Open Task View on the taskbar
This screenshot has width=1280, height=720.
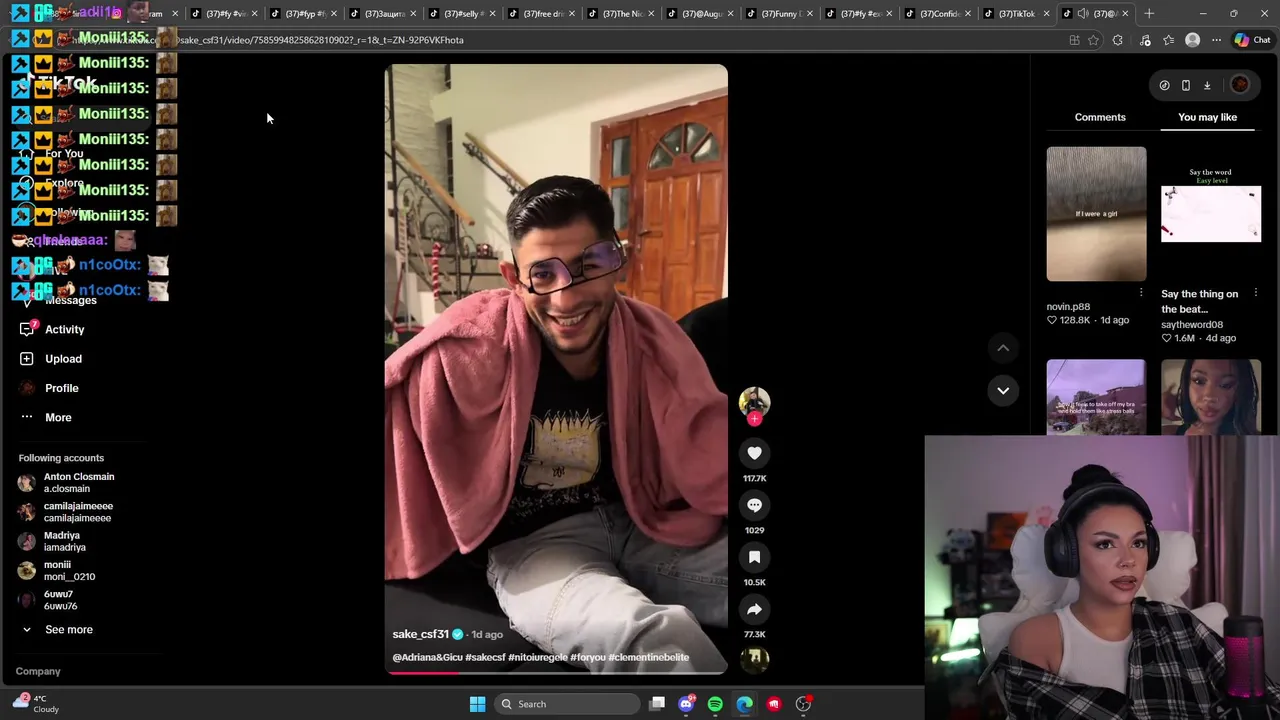pos(657,704)
